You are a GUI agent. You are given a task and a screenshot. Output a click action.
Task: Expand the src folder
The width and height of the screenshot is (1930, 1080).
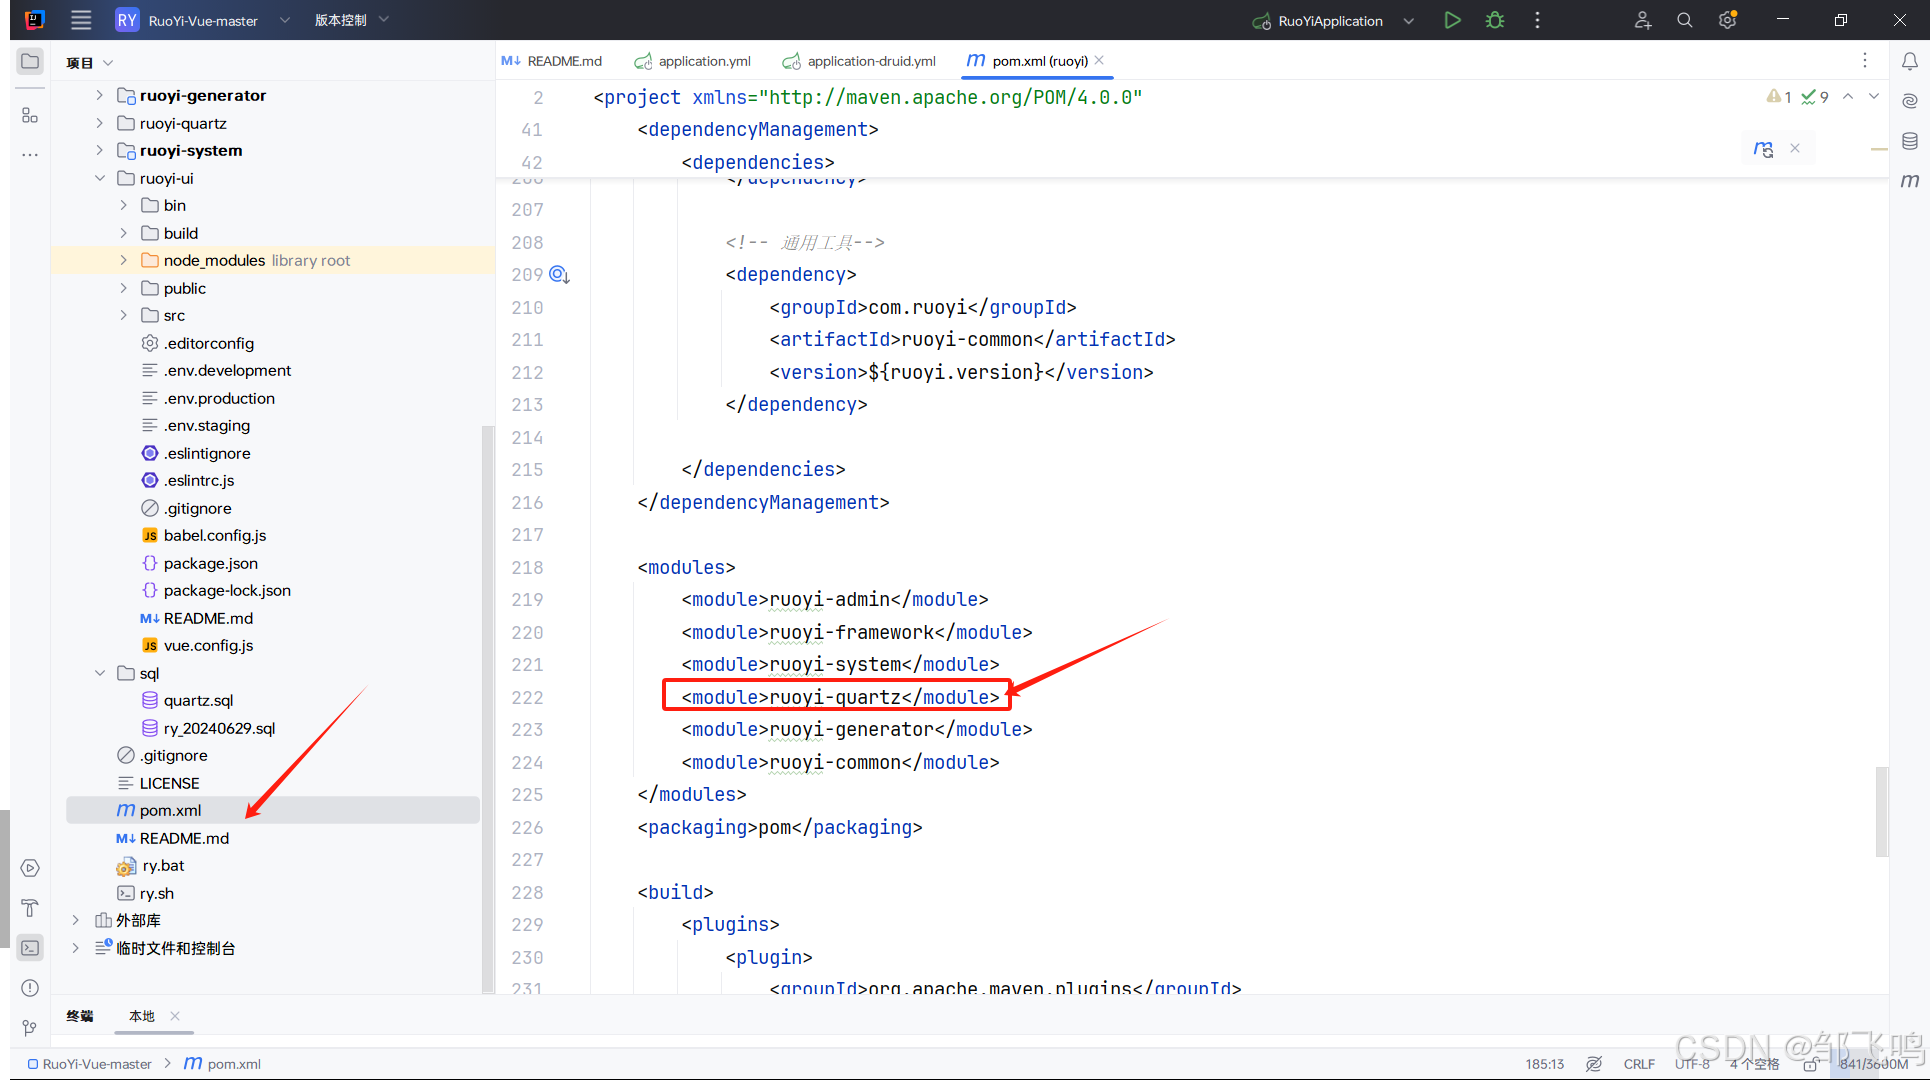(x=123, y=315)
